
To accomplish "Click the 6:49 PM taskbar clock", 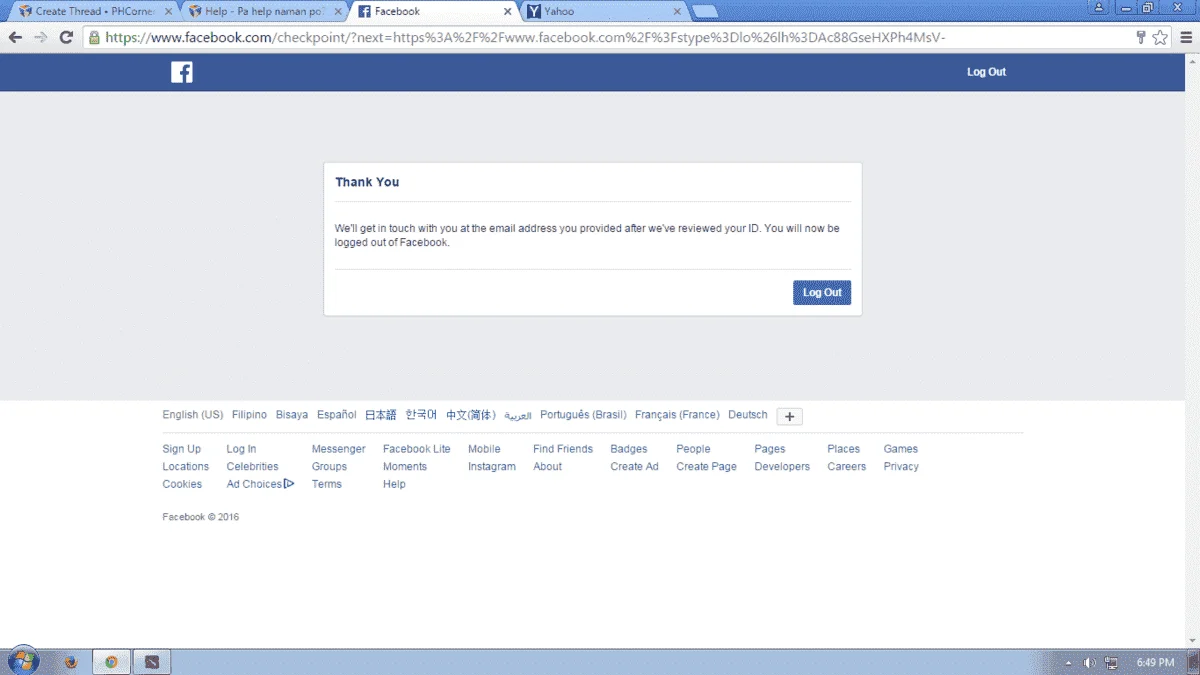I will click(1156, 662).
